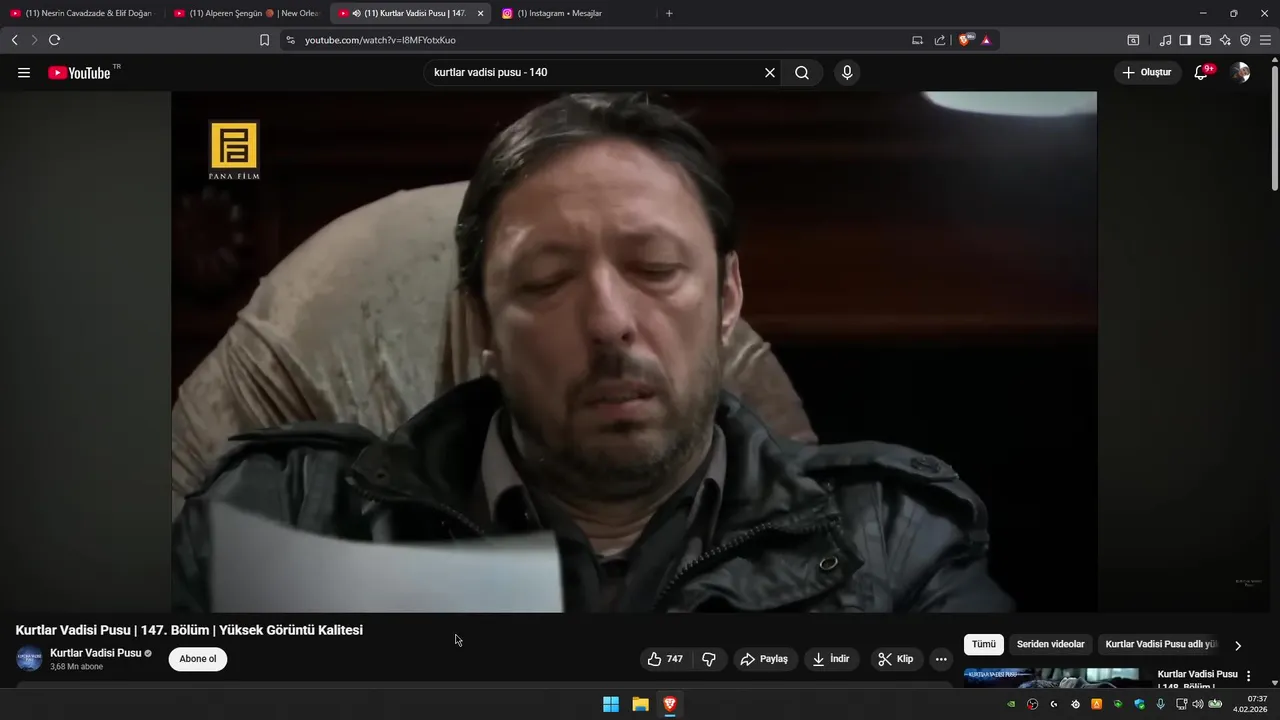The width and height of the screenshot is (1280, 720).
Task: Open the Brave main menu
Action: [1265, 40]
